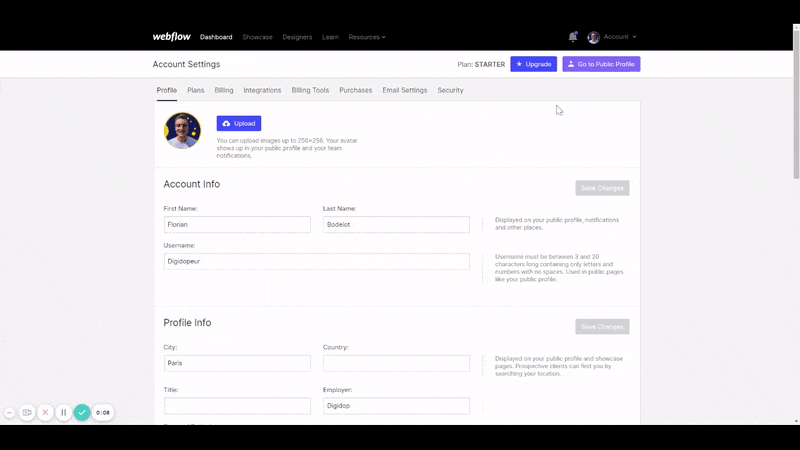Click Save Changes in Profile Info
The image size is (800, 450).
[602, 327]
